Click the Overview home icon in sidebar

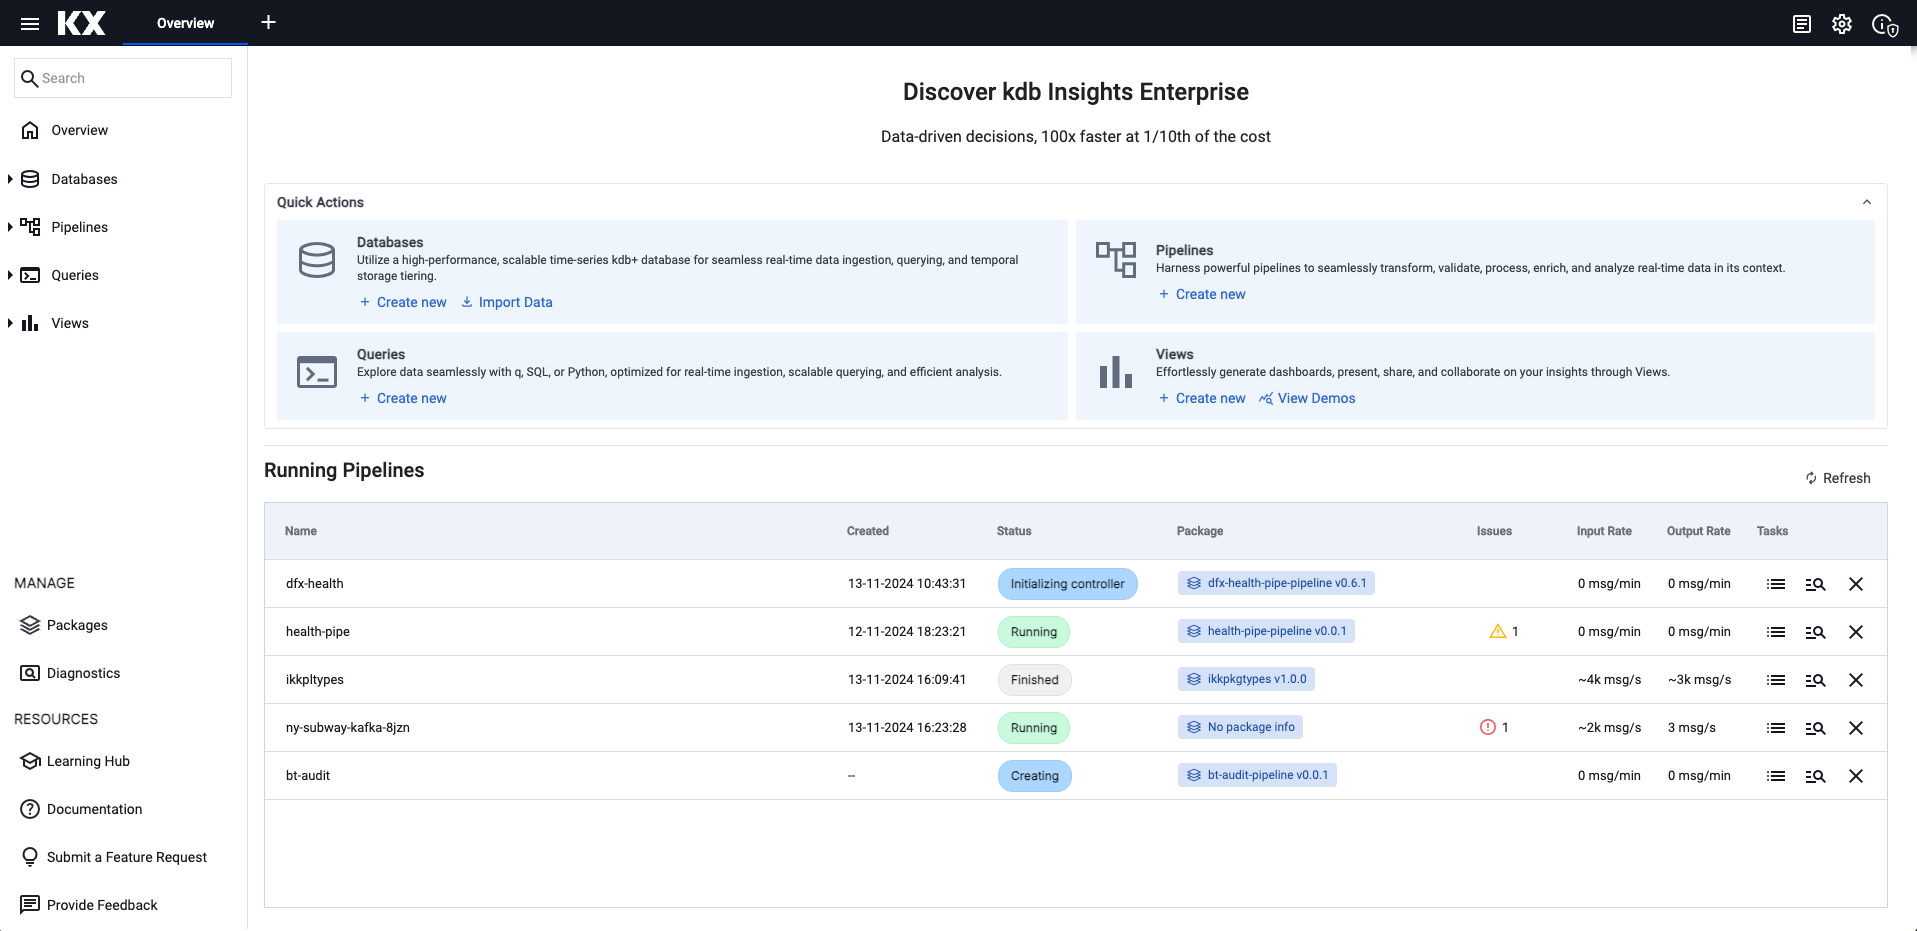tap(30, 130)
